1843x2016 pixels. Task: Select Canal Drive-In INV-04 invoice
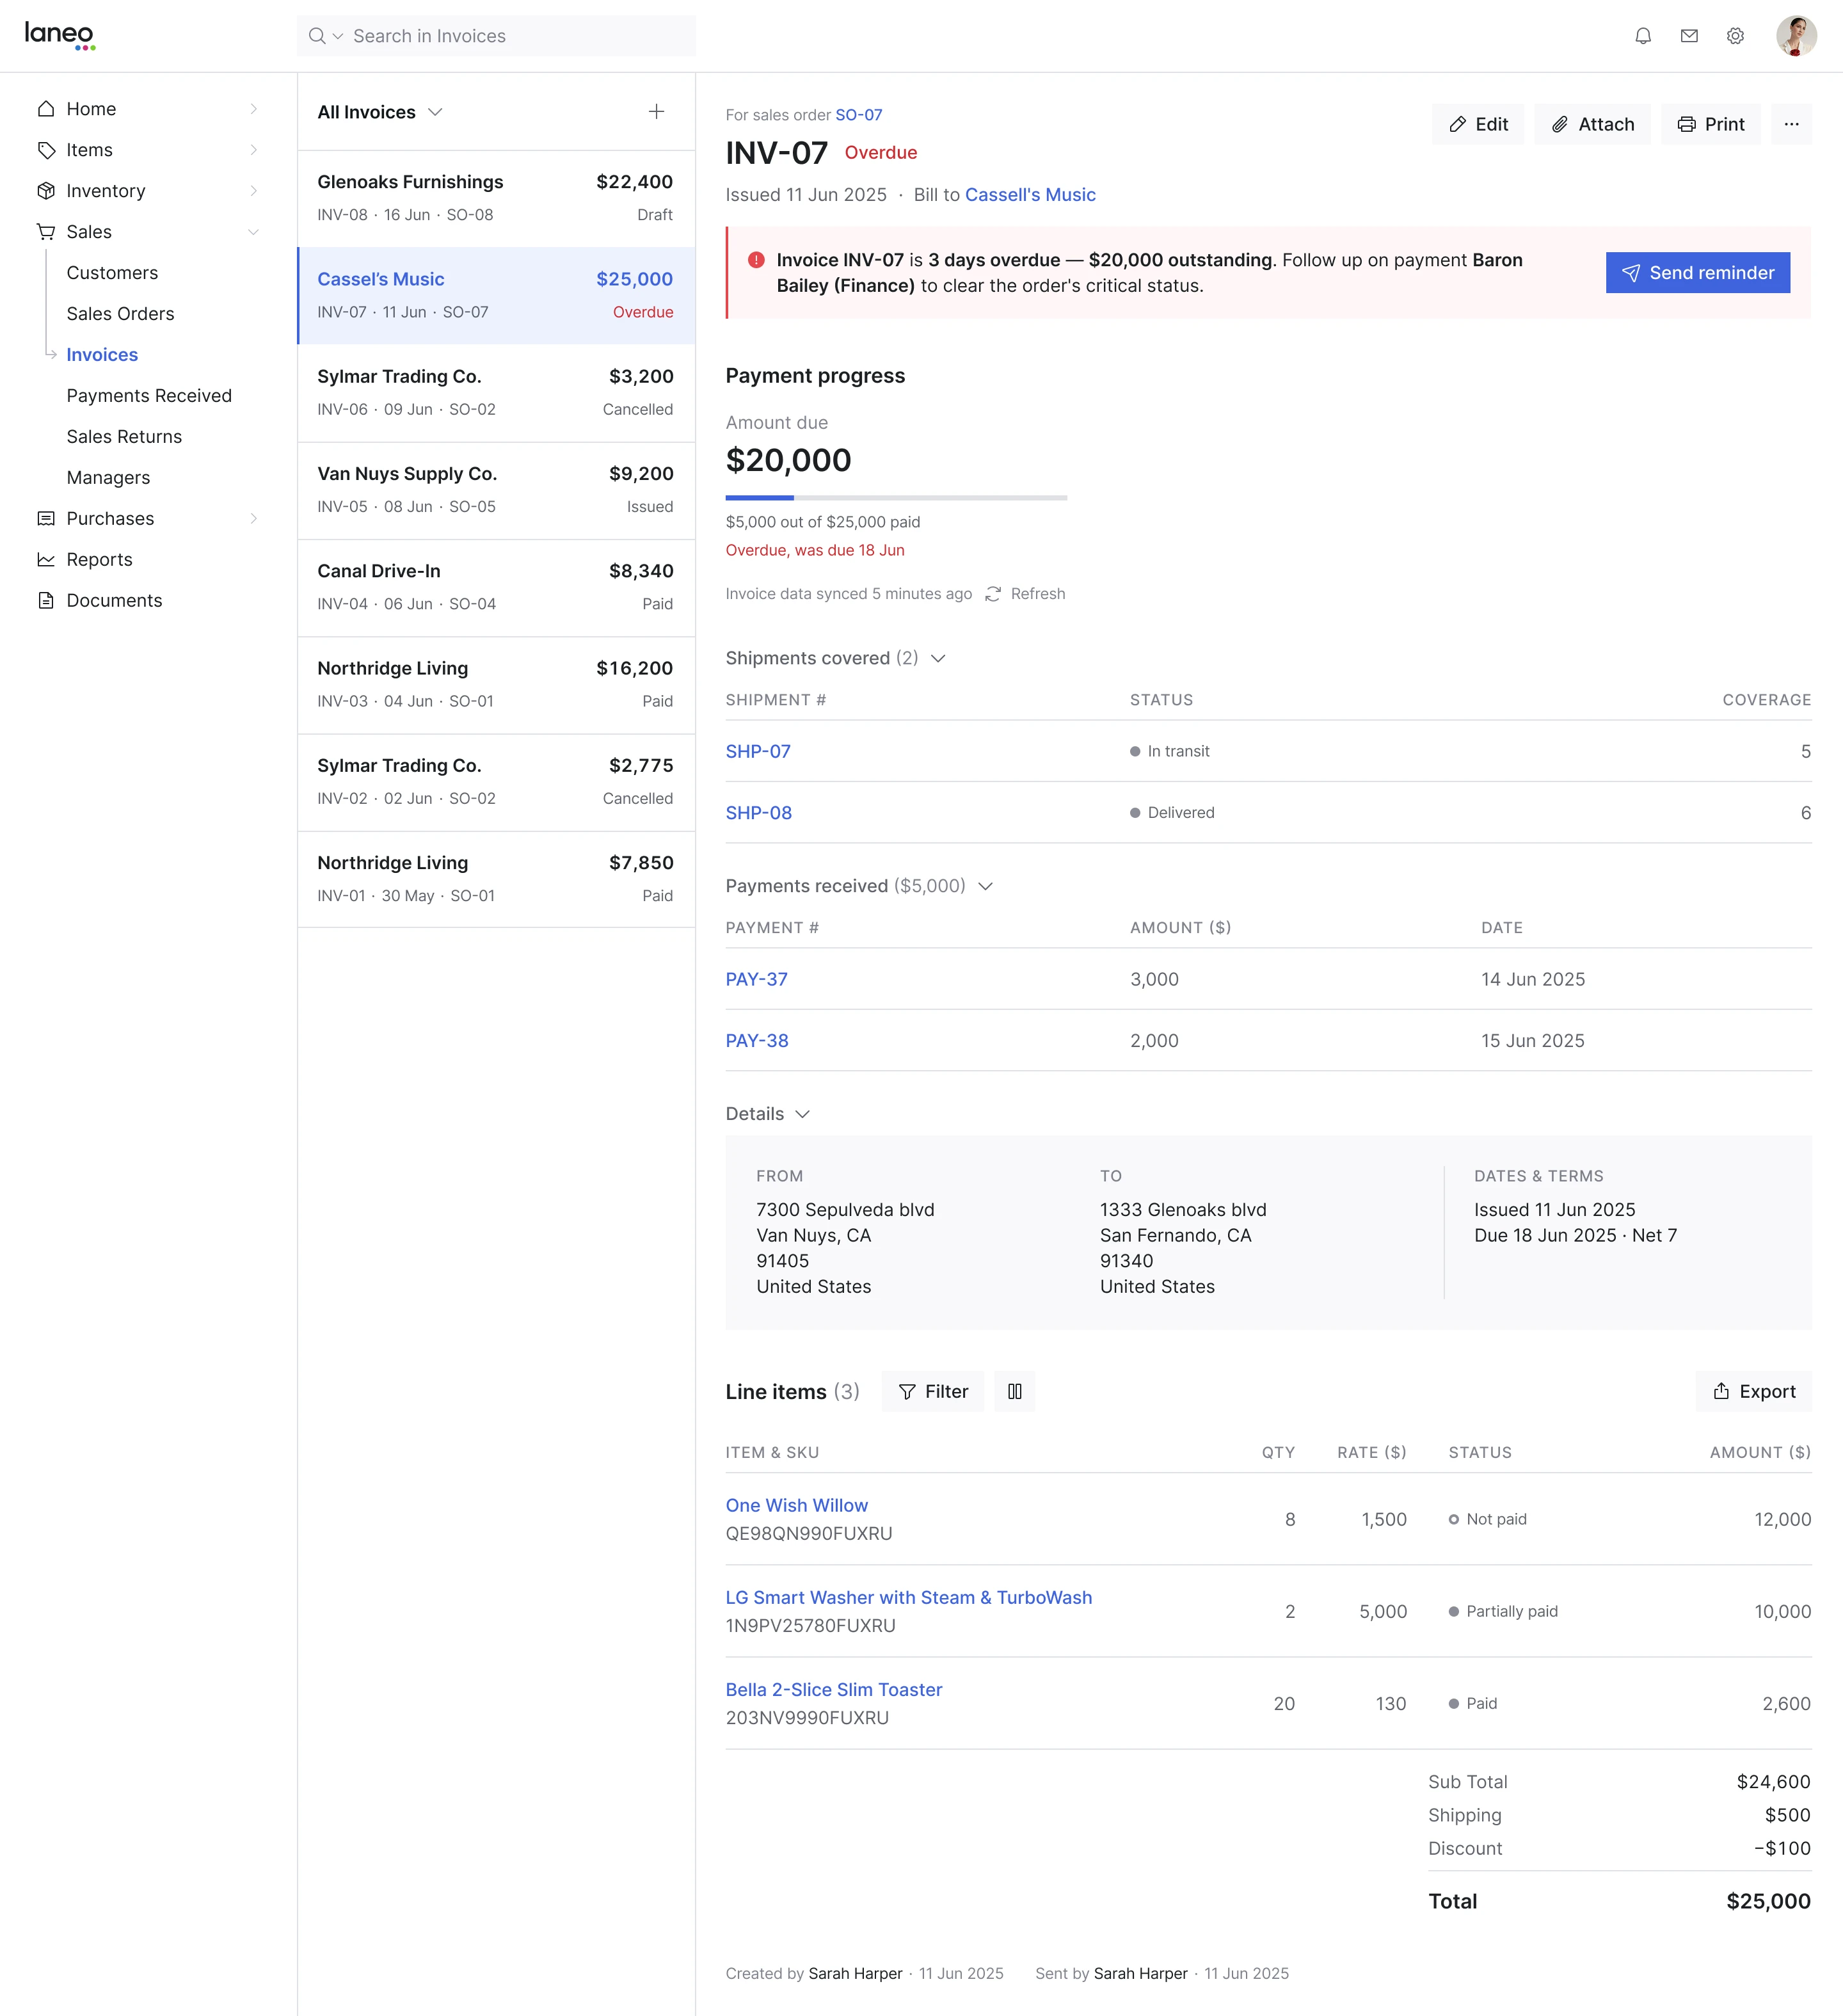[496, 587]
